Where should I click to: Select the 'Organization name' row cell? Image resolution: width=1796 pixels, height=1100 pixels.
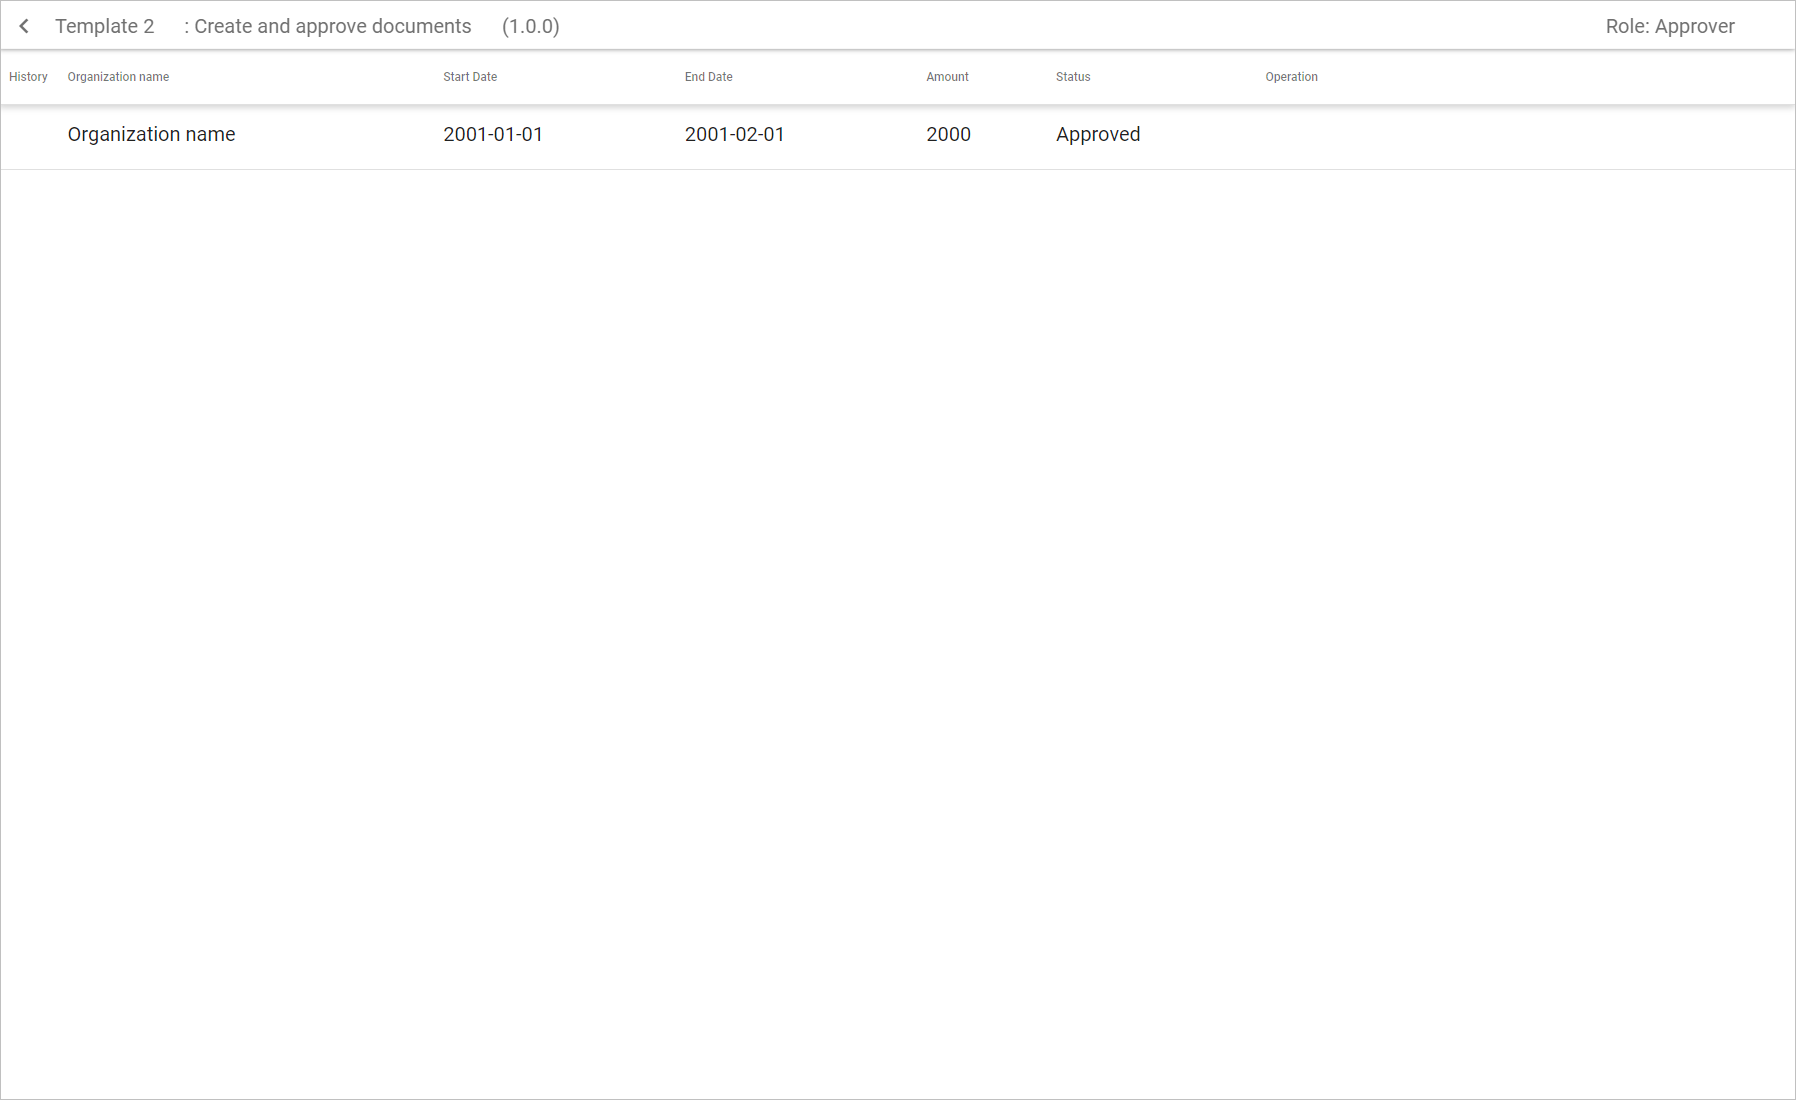click(151, 134)
